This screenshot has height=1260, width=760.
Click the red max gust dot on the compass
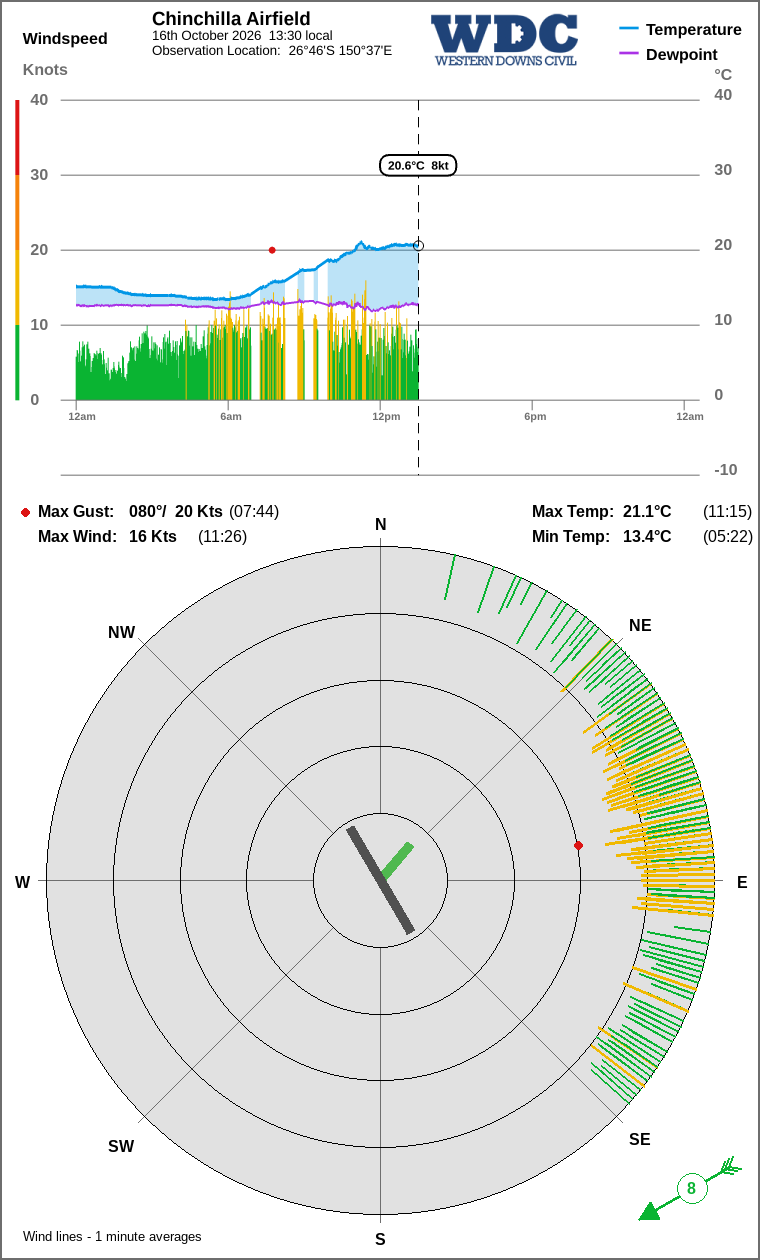[x=578, y=845]
